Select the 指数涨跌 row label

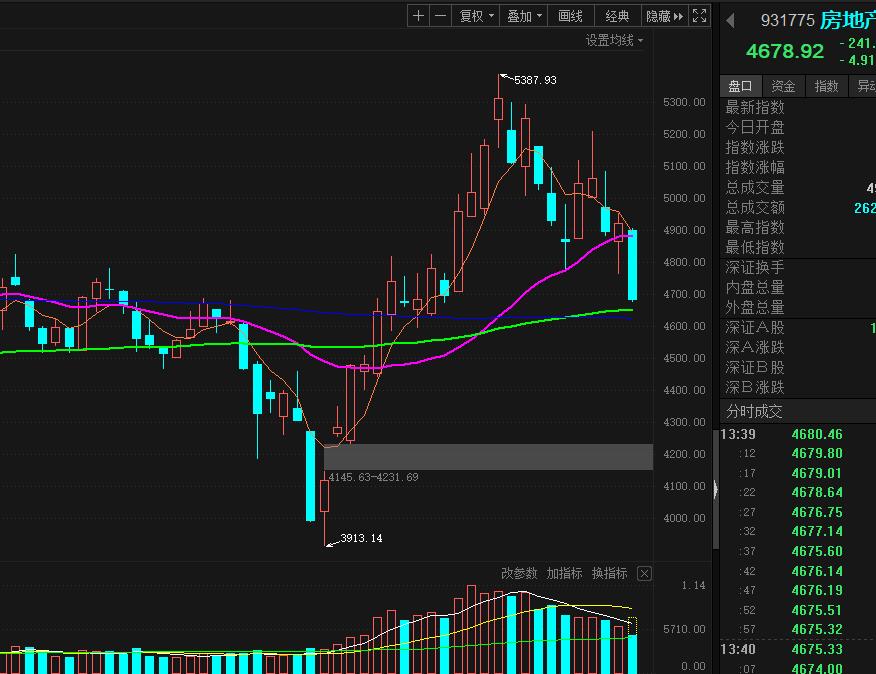(755, 148)
